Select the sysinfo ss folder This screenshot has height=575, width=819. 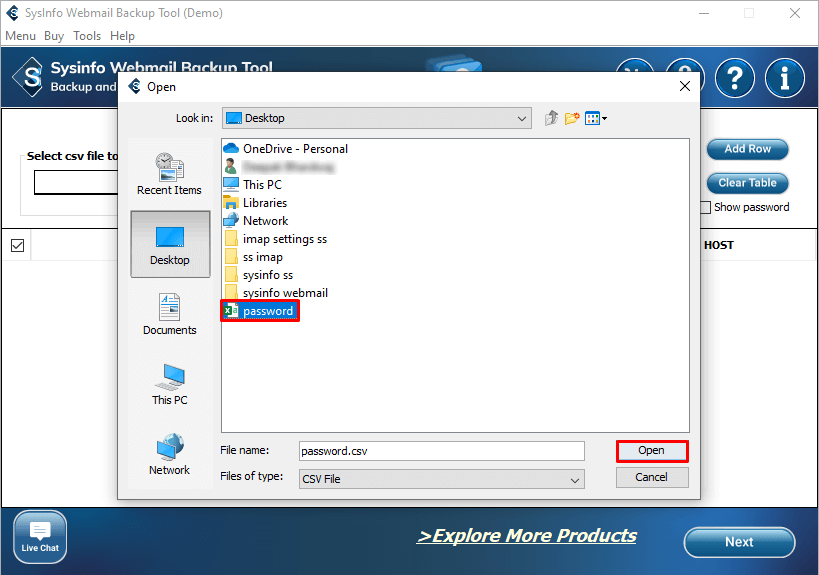pyautogui.click(x=259, y=275)
